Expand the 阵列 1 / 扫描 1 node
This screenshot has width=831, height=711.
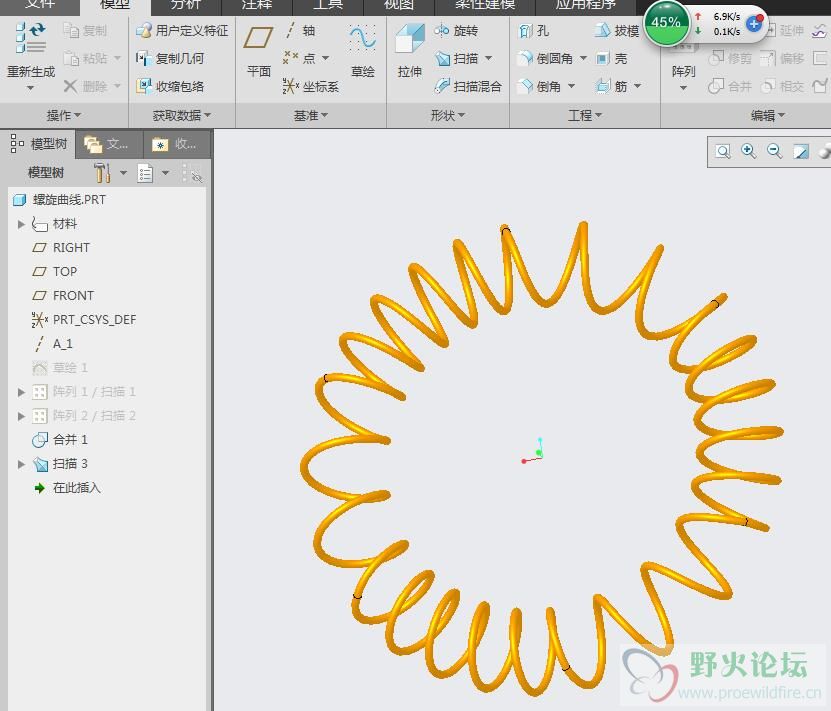pyautogui.click(x=21, y=392)
